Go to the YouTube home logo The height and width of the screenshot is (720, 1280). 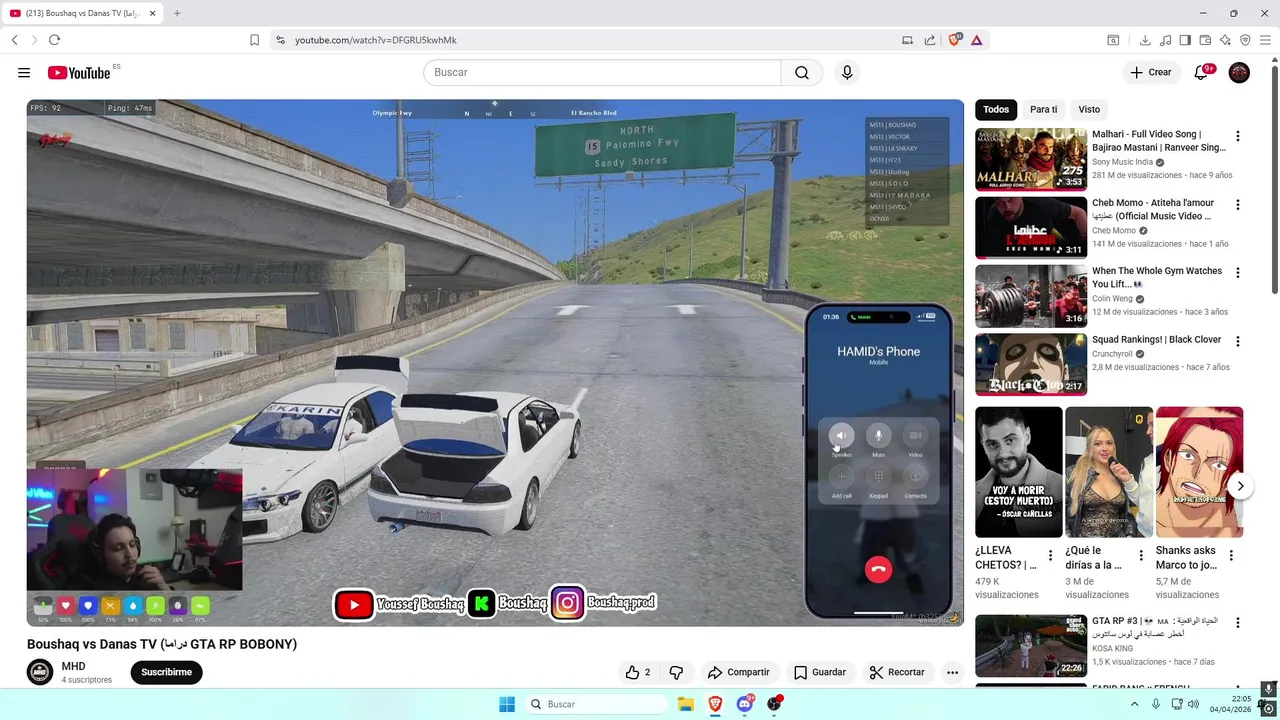(78, 72)
